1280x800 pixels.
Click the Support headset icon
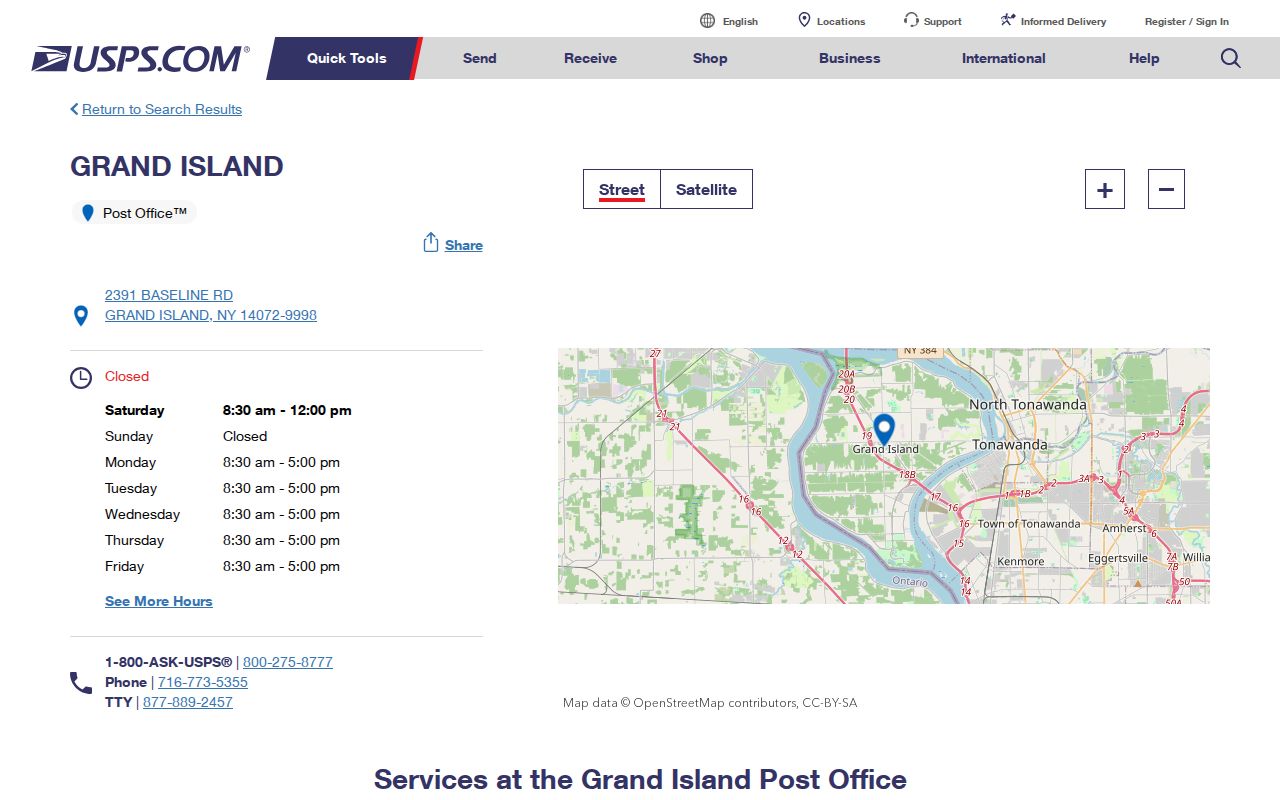pos(911,20)
